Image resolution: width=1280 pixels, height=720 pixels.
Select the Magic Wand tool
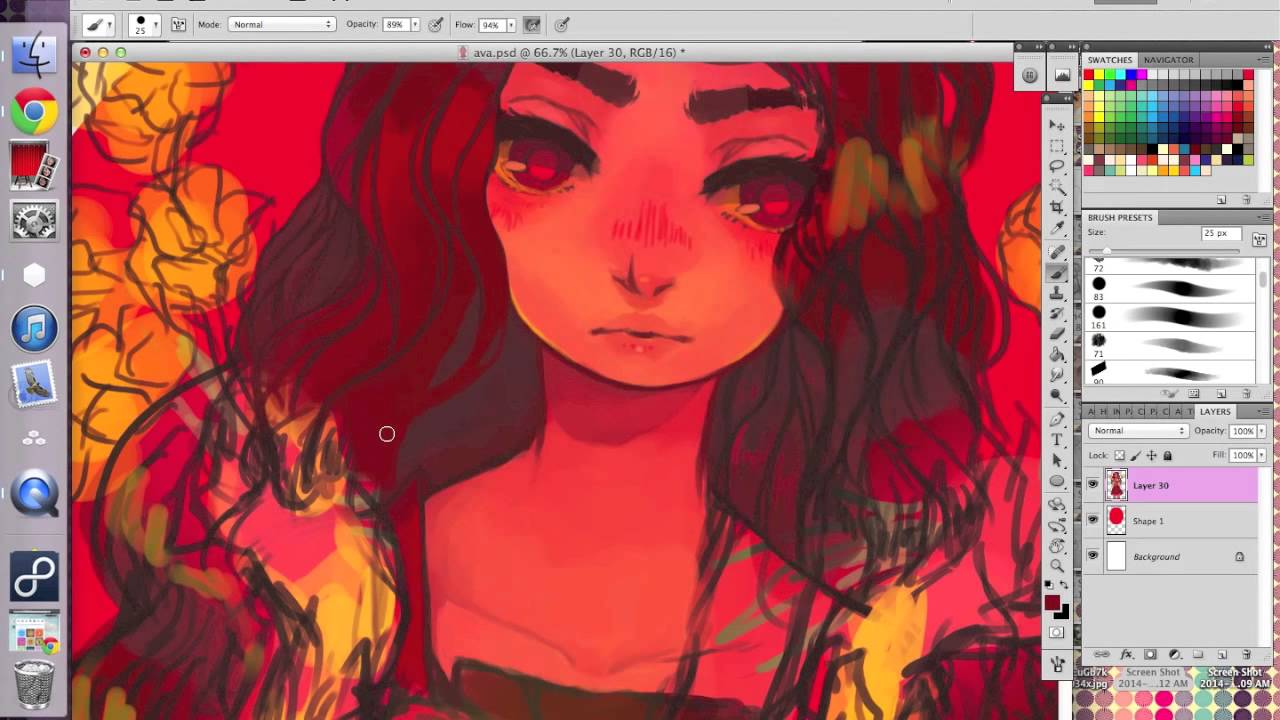pyautogui.click(x=1057, y=185)
